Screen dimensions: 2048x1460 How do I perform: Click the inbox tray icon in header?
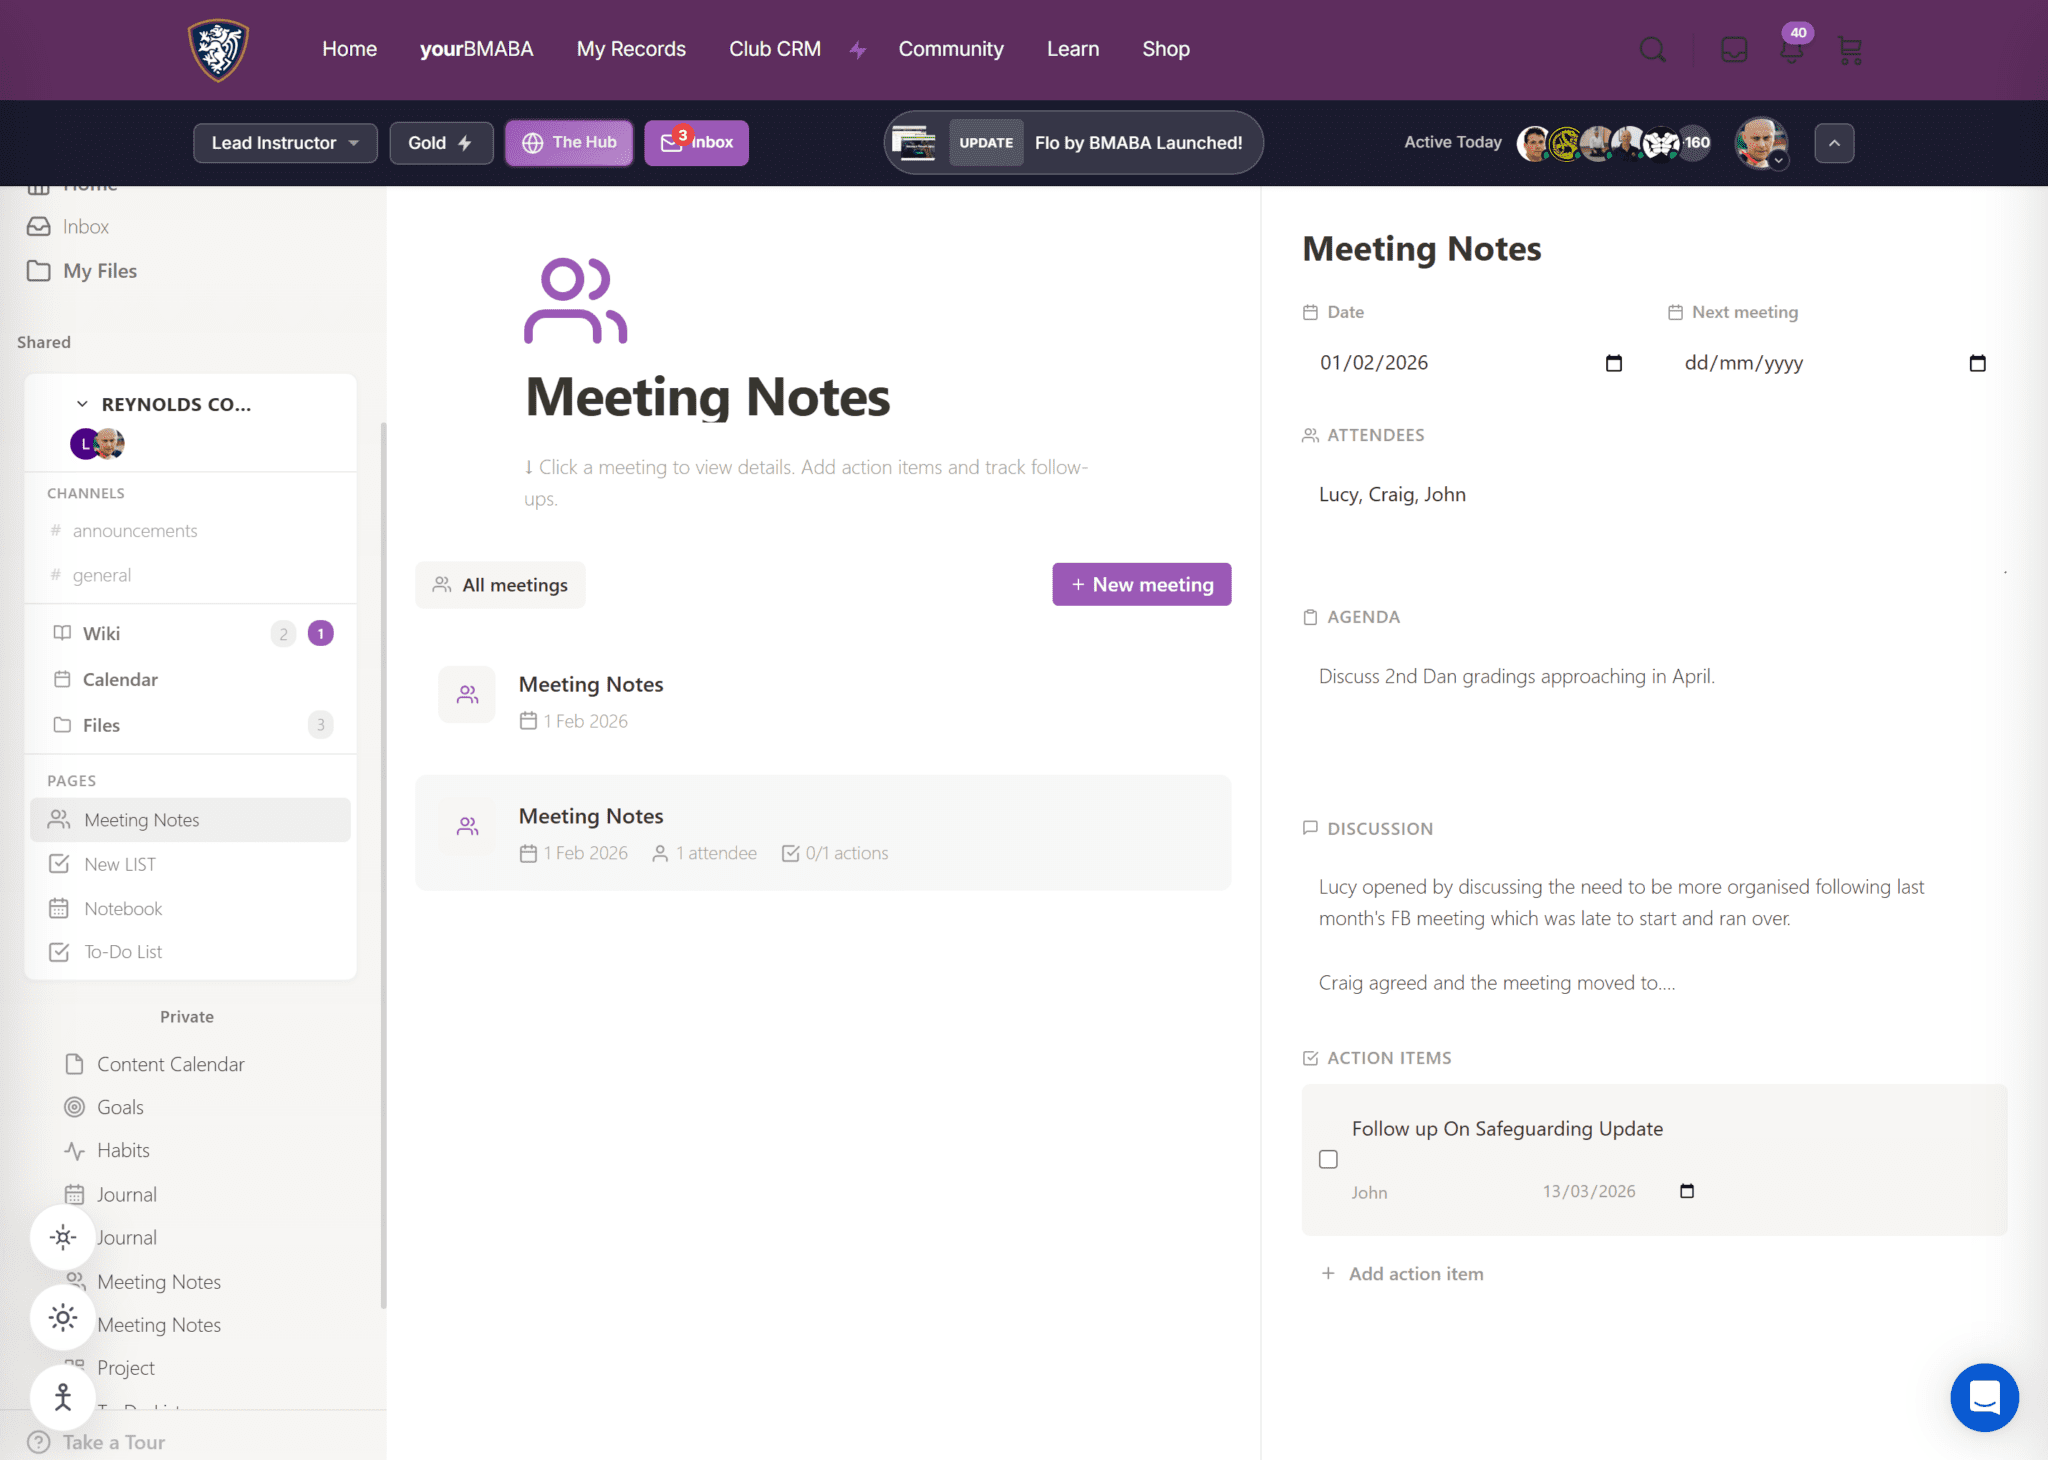[1734, 50]
